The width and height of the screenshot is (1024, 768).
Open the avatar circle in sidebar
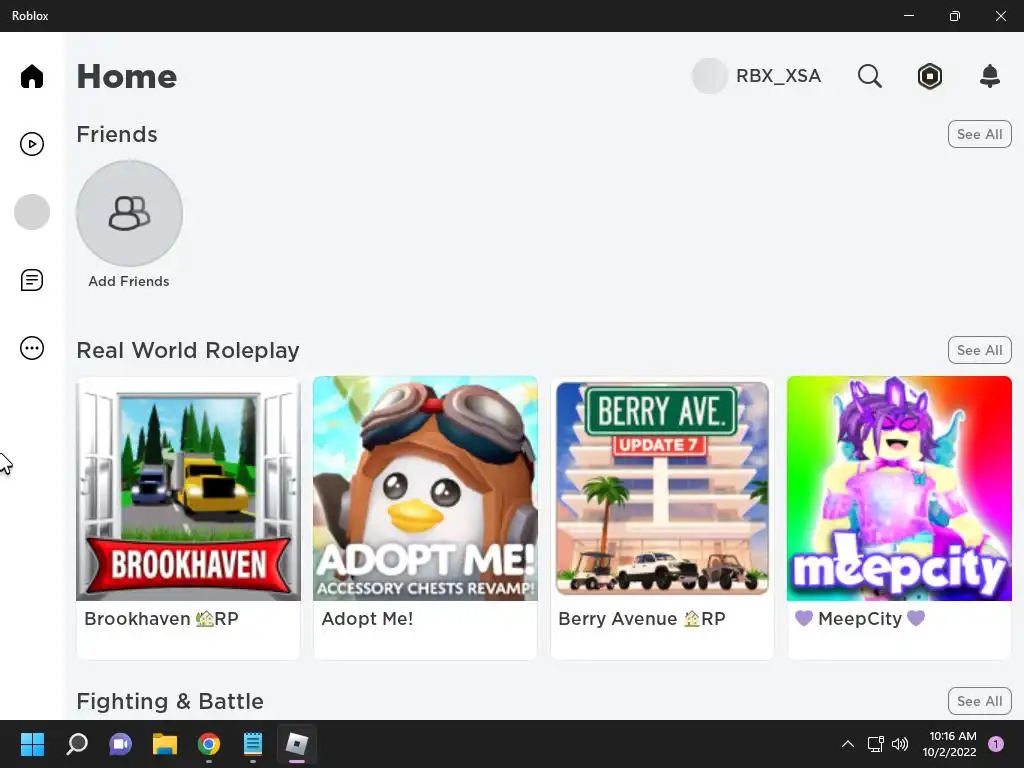coord(31,212)
